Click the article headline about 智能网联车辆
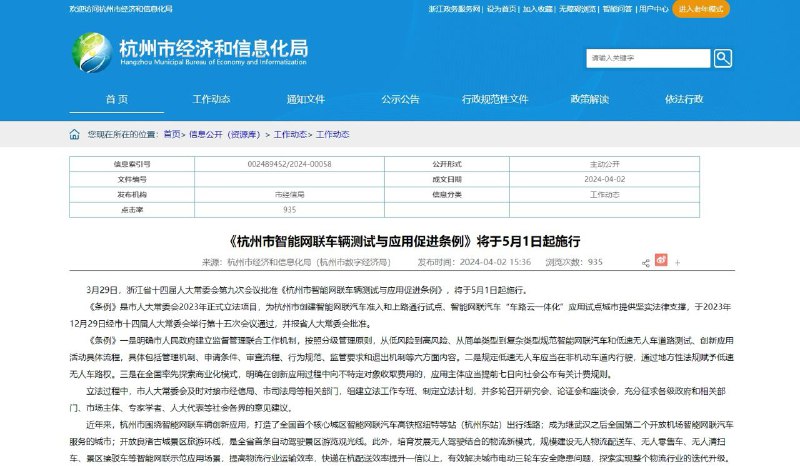This screenshot has height=466, width=800. coord(402,241)
